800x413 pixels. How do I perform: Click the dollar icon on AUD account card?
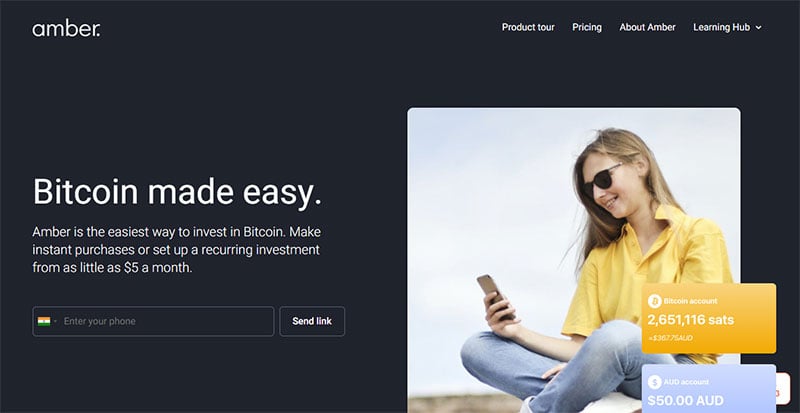(655, 382)
